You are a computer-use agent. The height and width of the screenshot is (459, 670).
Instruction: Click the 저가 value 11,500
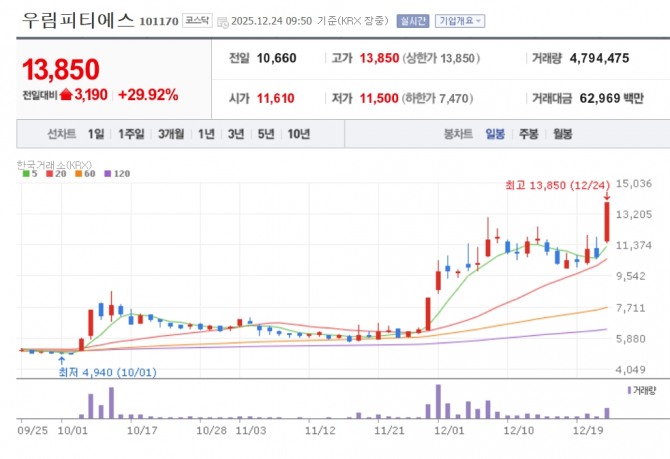coord(379,99)
